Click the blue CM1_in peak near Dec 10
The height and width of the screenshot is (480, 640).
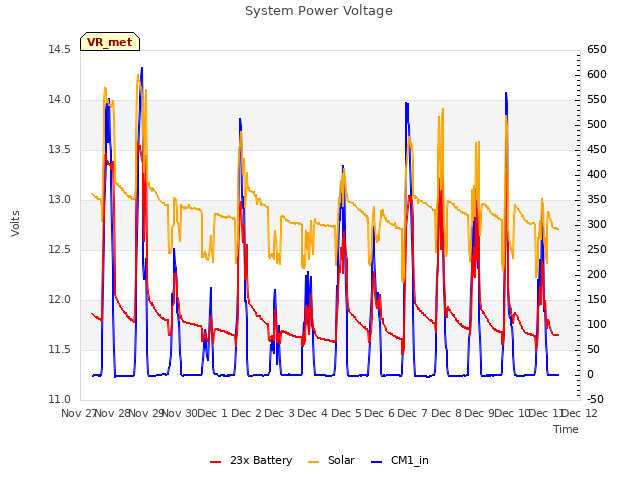pos(506,93)
